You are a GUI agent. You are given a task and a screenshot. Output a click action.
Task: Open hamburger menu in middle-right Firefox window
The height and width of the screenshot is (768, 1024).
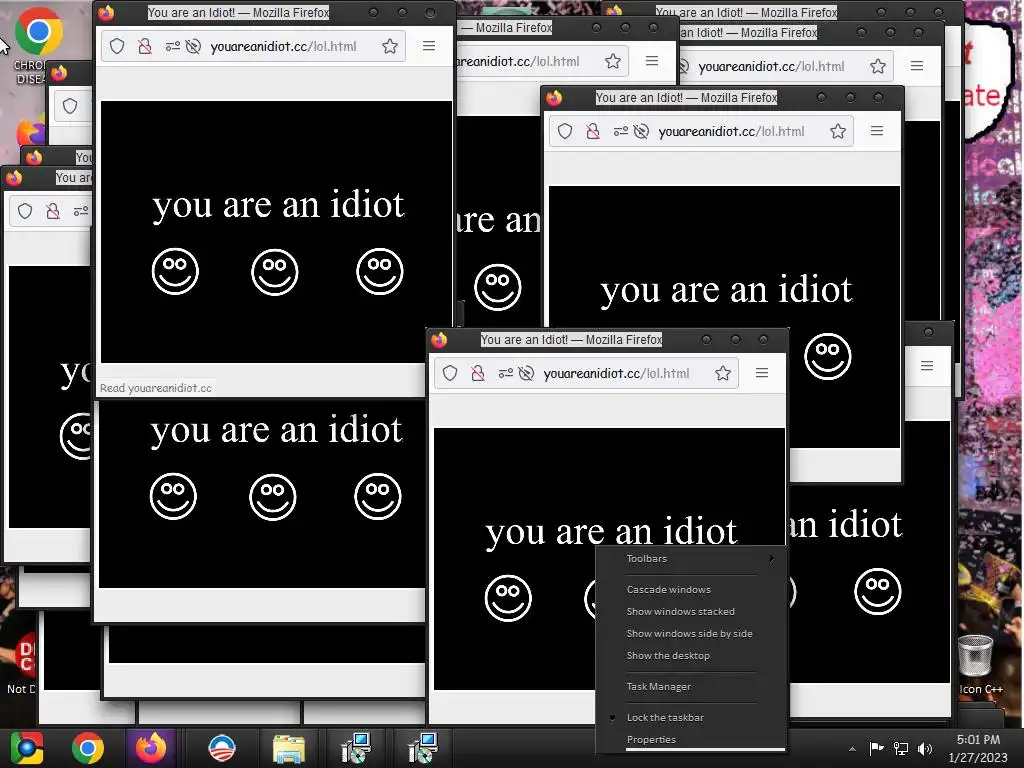pyautogui.click(x=877, y=131)
